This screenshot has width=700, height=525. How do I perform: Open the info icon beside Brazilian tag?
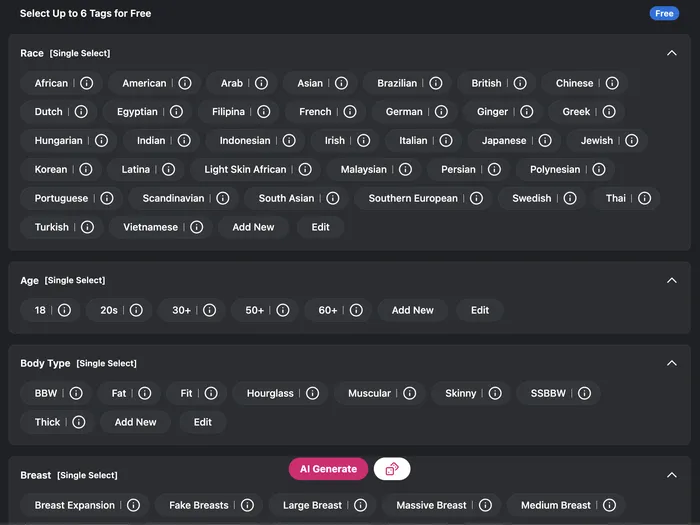[436, 83]
